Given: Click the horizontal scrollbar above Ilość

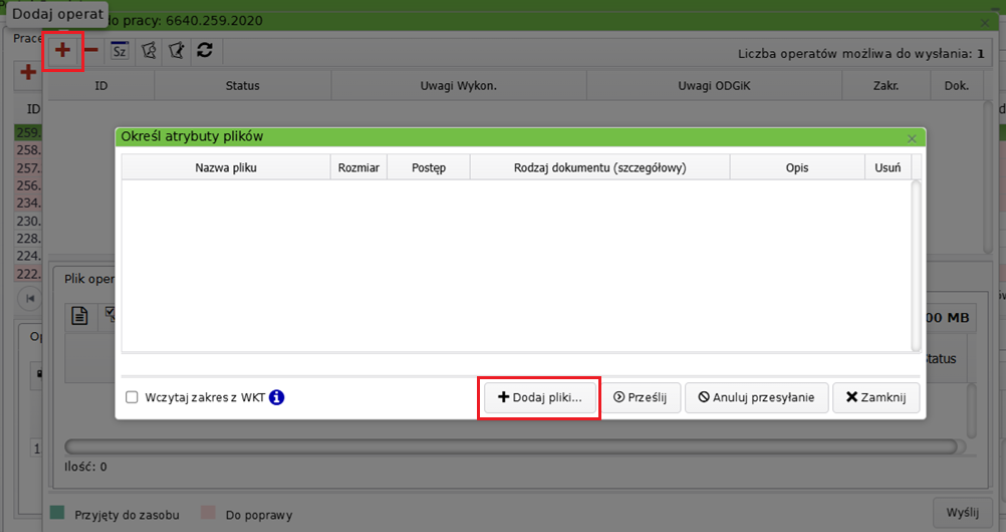Looking at the screenshot, I should point(500,446).
